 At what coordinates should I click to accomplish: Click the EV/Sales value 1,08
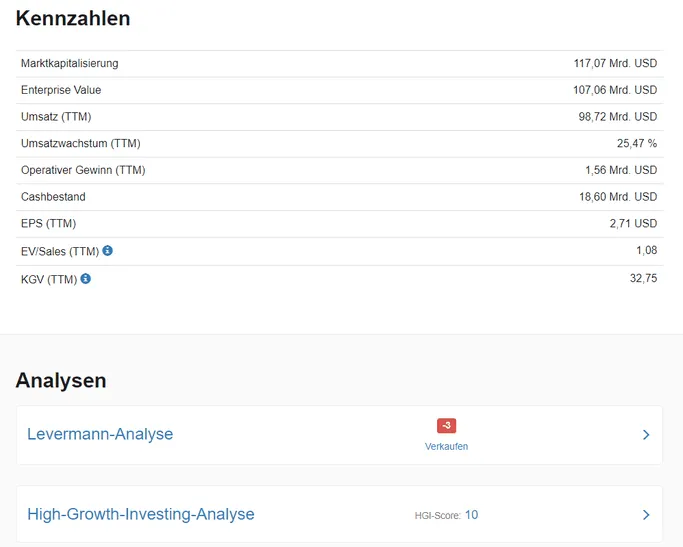[x=646, y=250]
